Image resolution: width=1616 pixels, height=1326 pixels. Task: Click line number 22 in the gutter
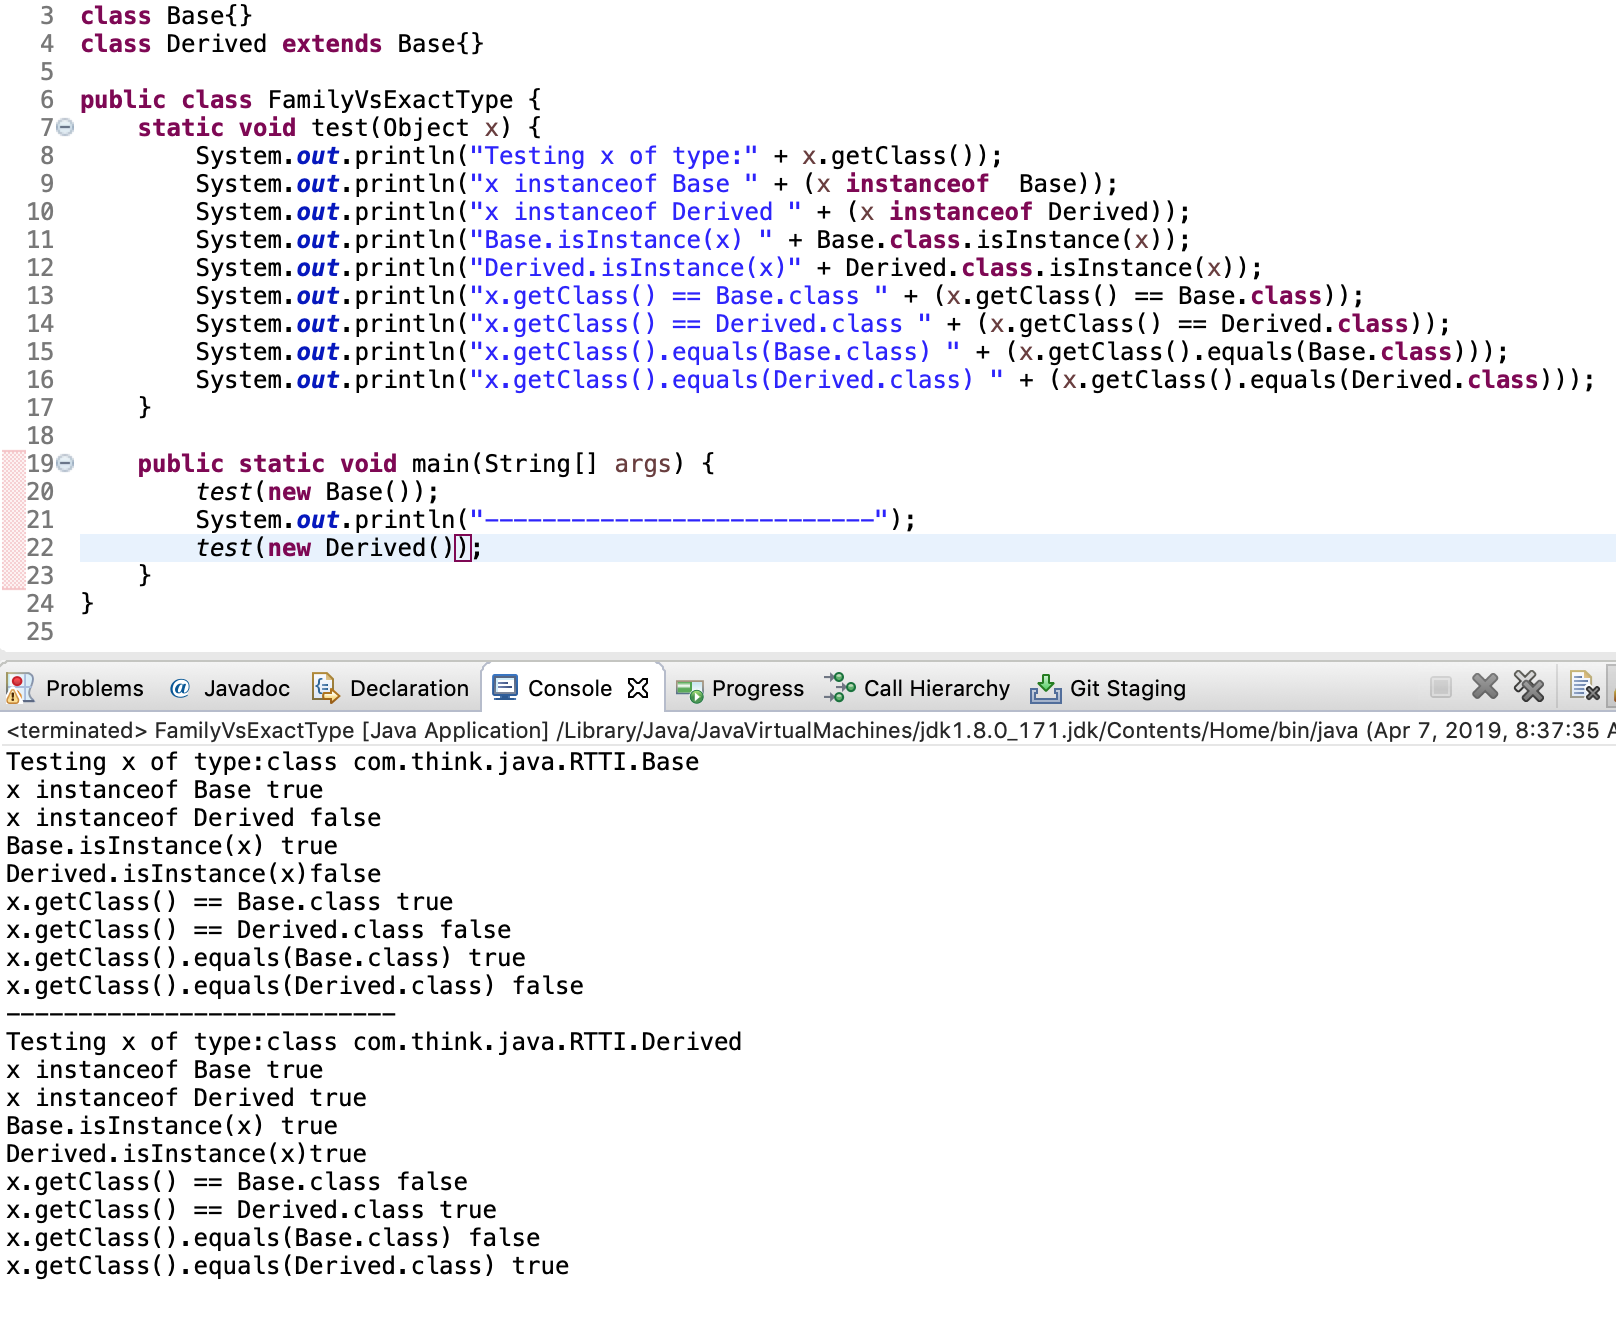pyautogui.click(x=38, y=547)
